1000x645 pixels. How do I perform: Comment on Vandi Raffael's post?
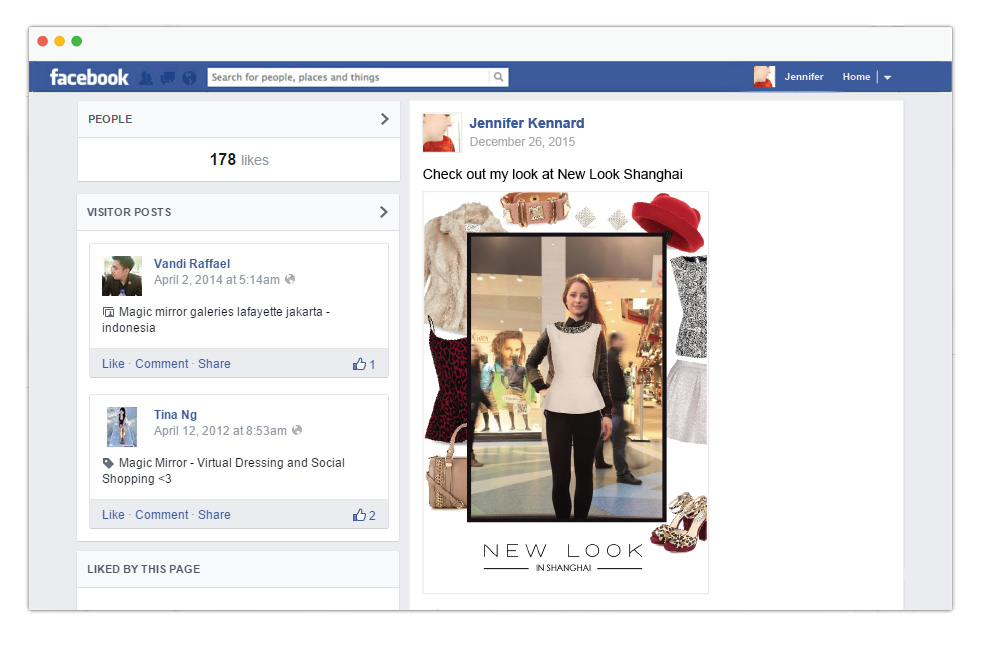point(162,364)
